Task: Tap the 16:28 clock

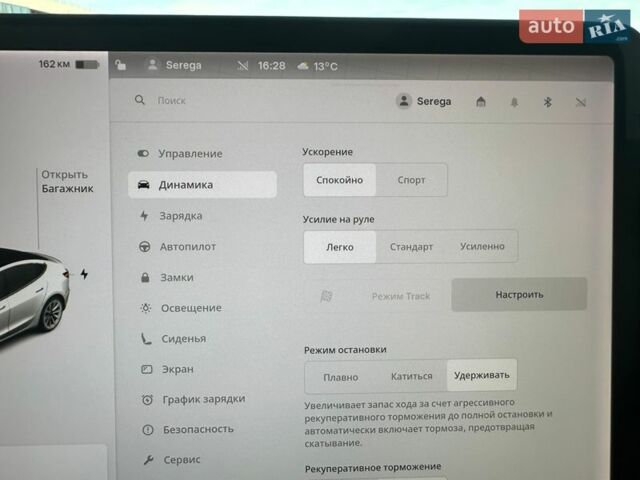Action: (x=271, y=66)
